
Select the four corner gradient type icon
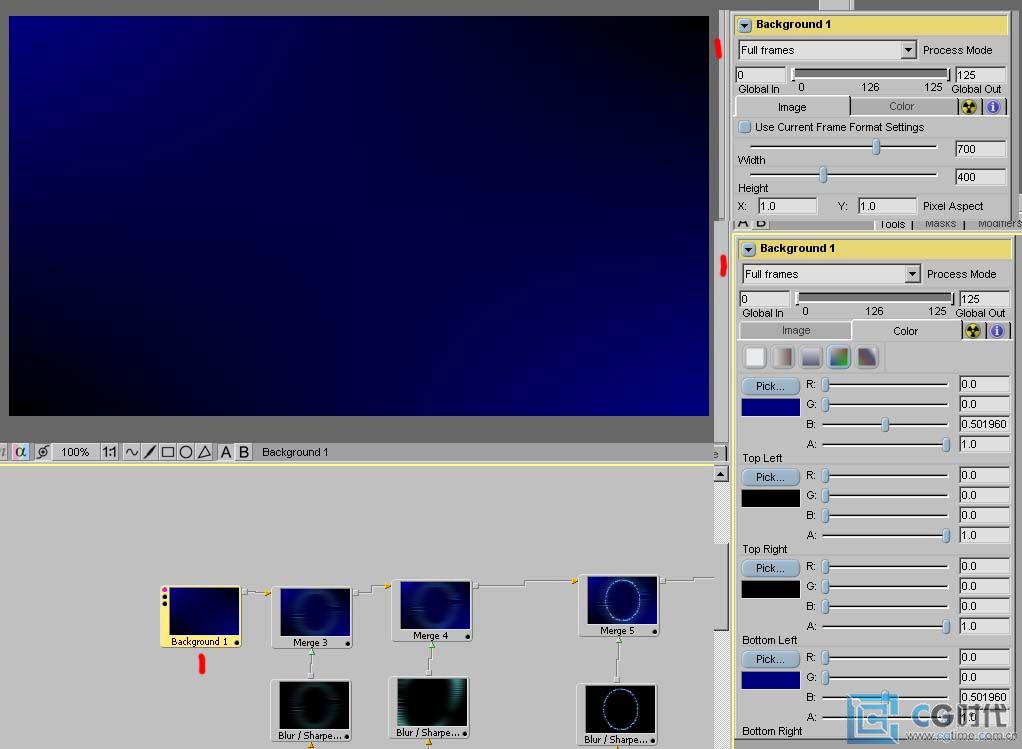click(x=840, y=357)
